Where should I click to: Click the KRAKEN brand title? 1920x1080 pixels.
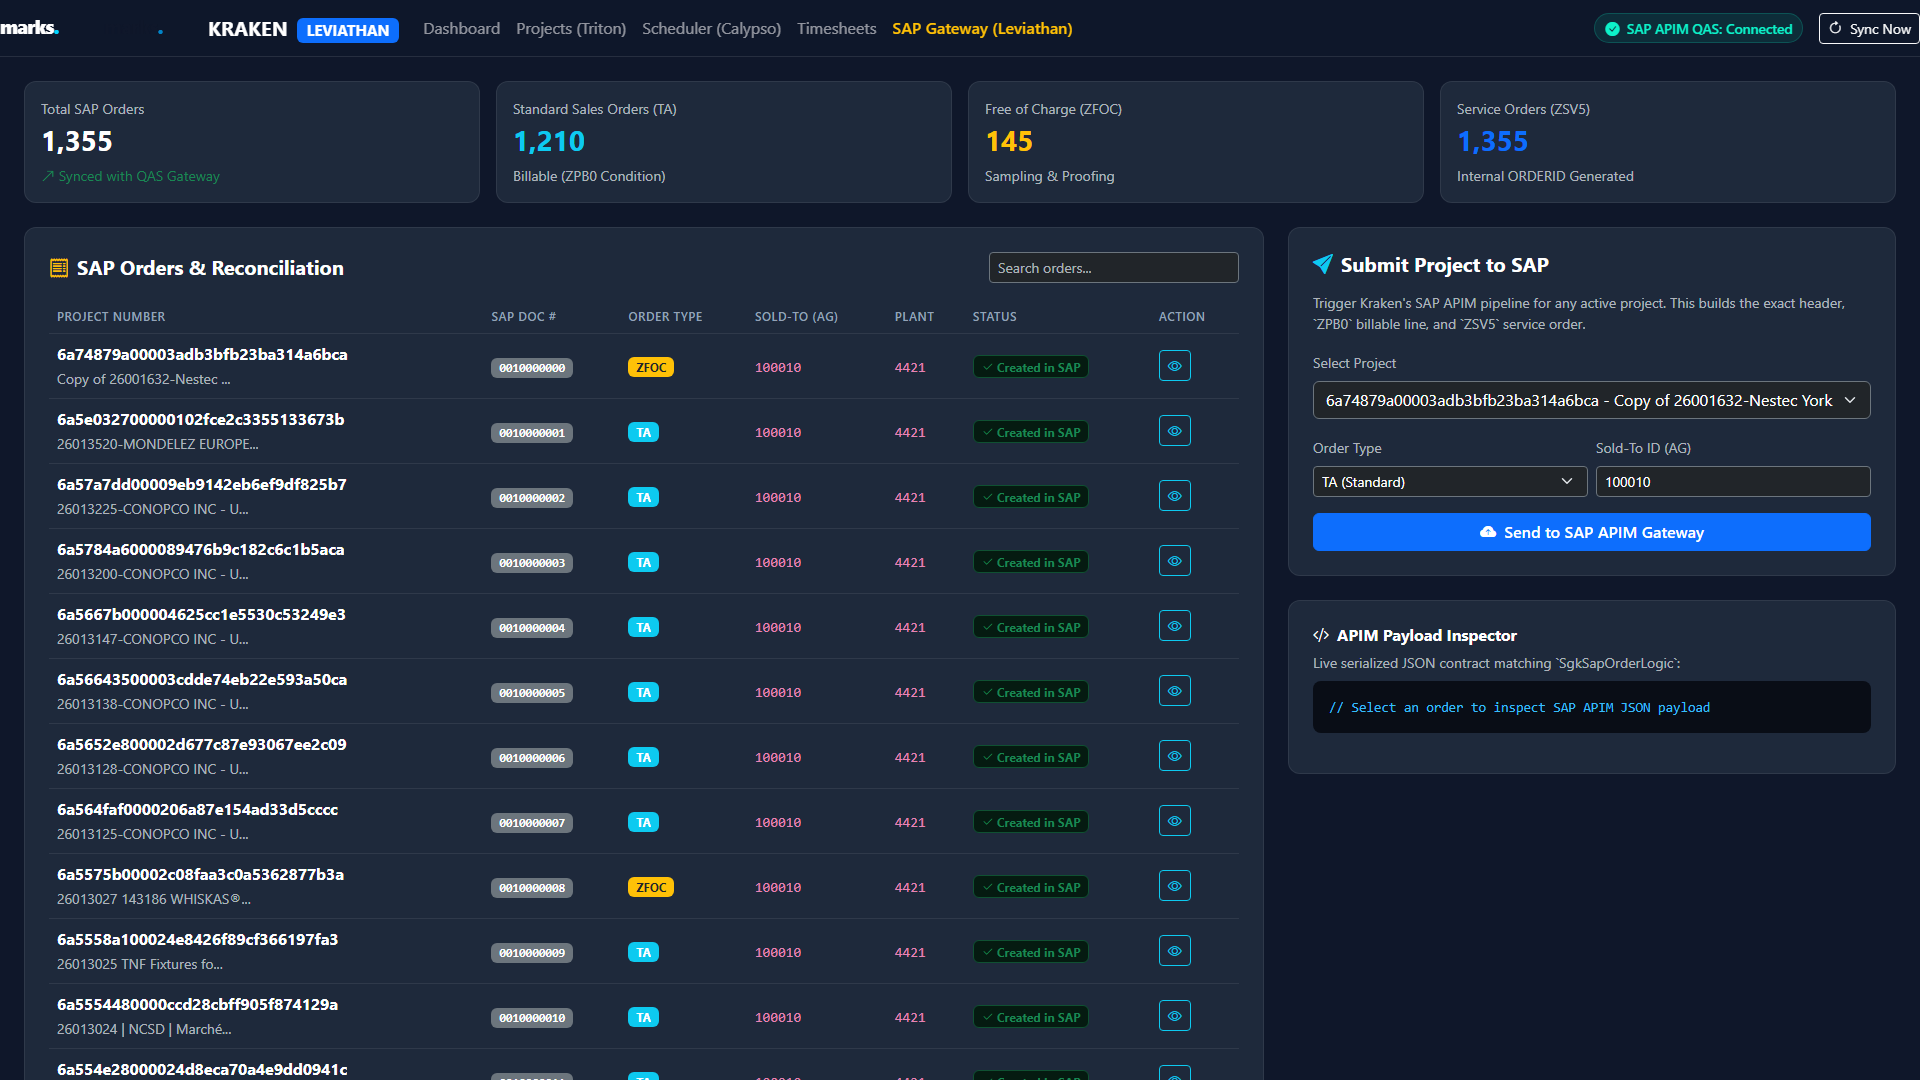(x=247, y=29)
